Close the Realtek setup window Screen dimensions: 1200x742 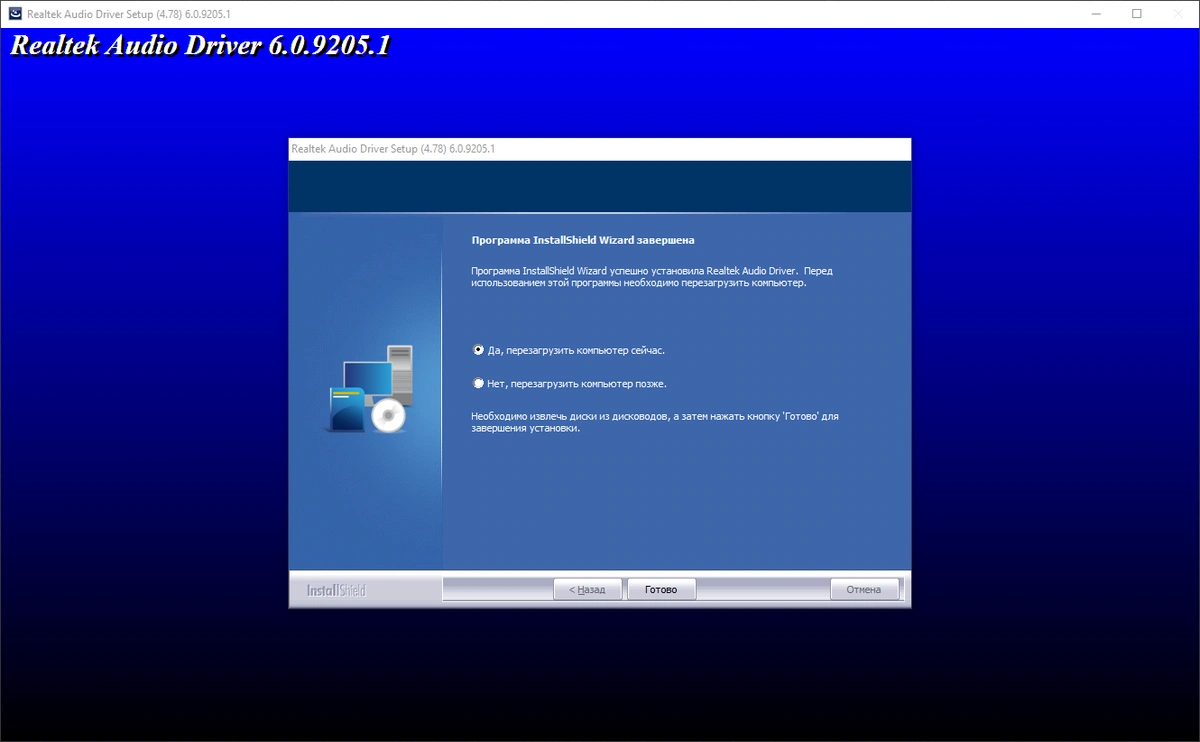tap(1180, 14)
